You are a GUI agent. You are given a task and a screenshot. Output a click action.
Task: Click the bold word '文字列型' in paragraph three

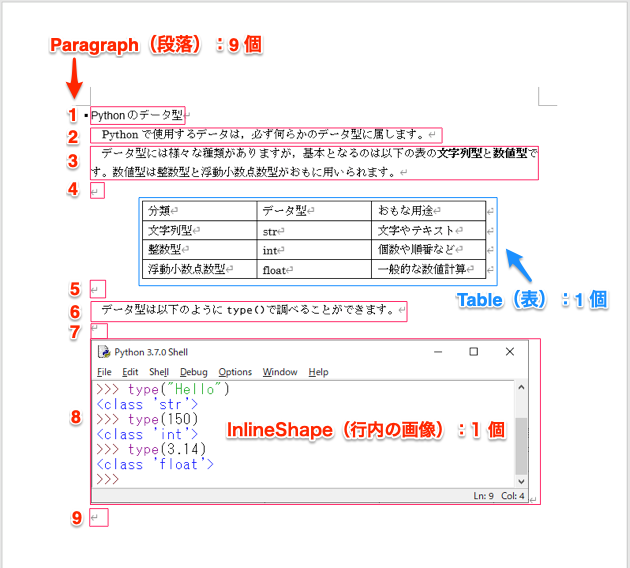point(459,153)
